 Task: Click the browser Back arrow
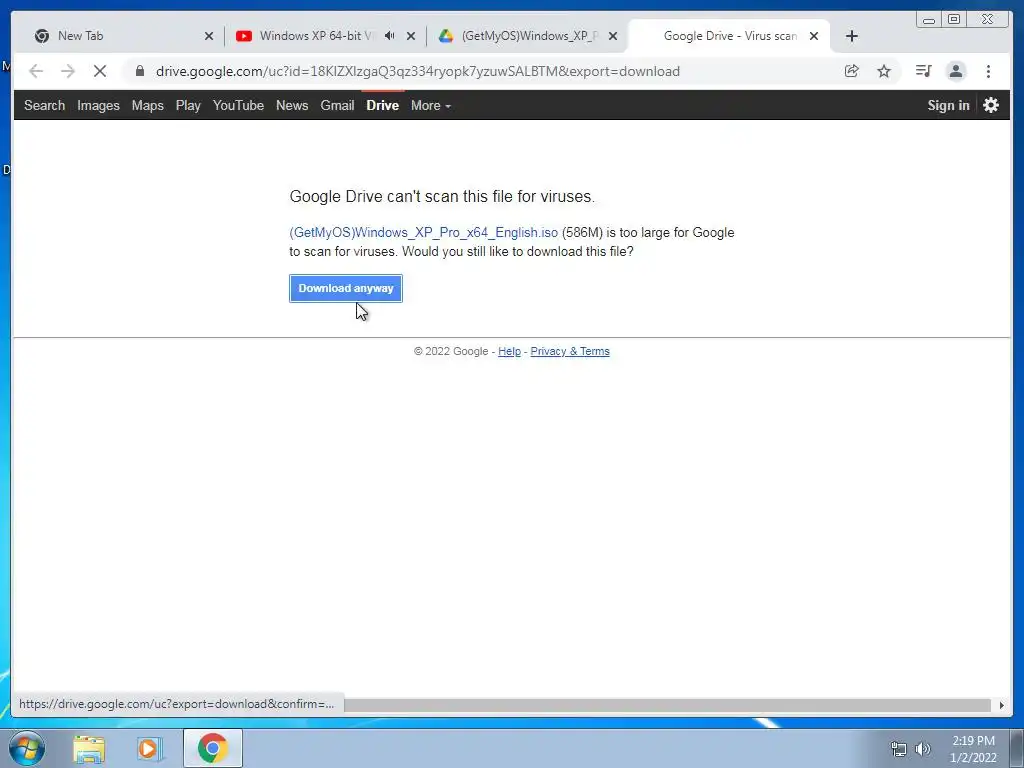(36, 71)
